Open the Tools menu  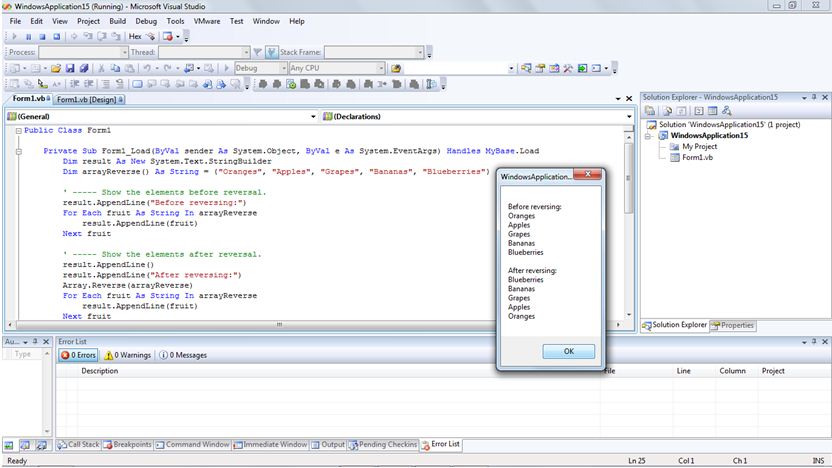pos(175,21)
